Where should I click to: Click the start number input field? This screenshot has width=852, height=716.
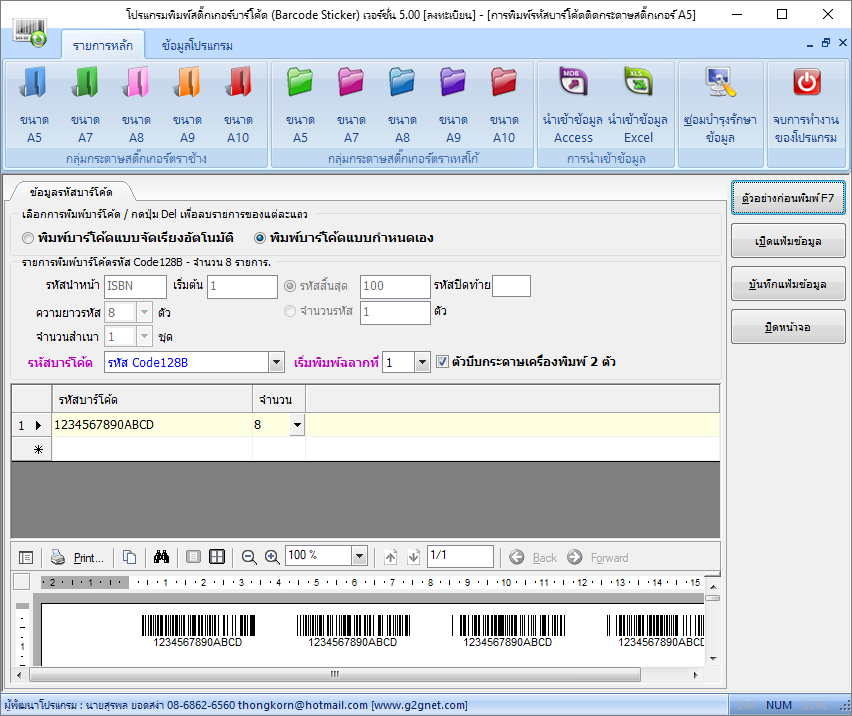pyautogui.click(x=242, y=286)
